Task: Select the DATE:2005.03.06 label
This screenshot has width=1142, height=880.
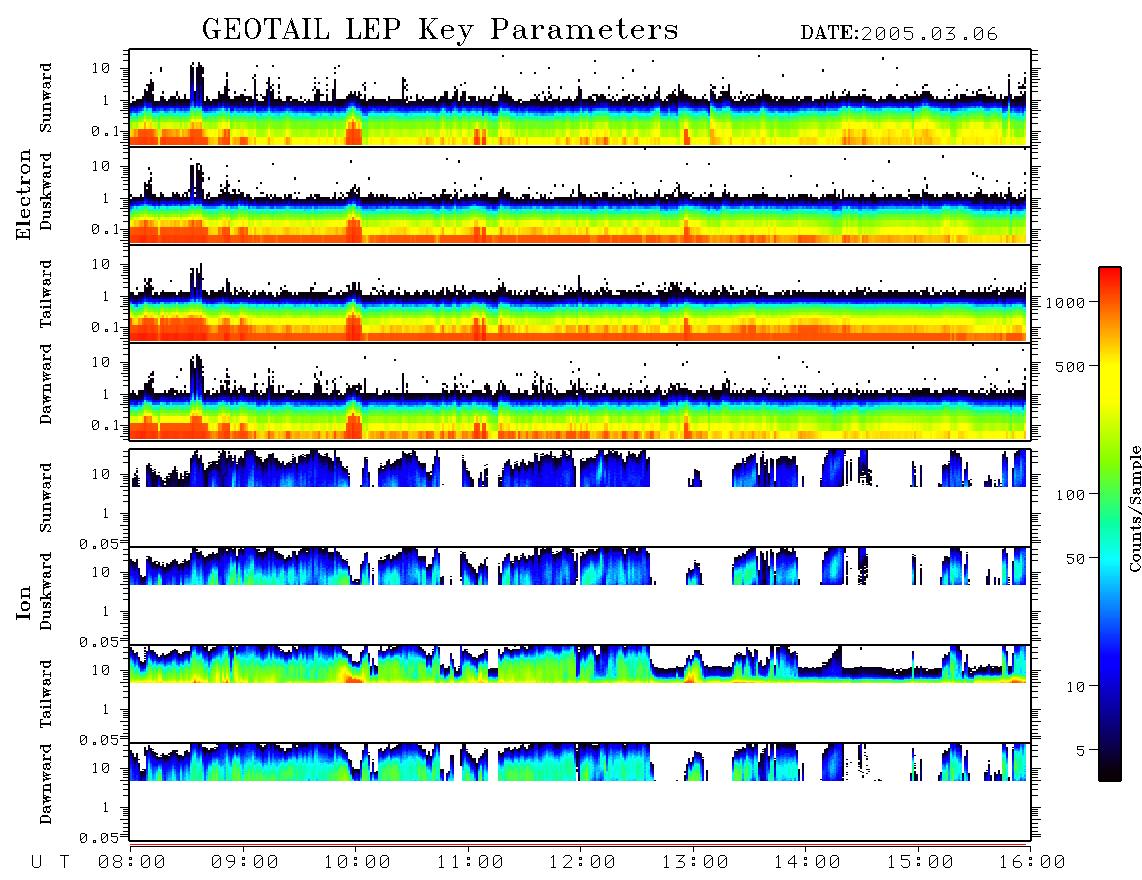Action: 899,34
